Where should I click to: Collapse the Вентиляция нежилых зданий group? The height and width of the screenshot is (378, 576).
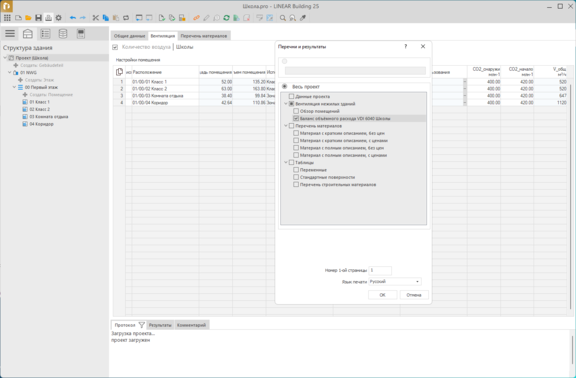point(285,104)
